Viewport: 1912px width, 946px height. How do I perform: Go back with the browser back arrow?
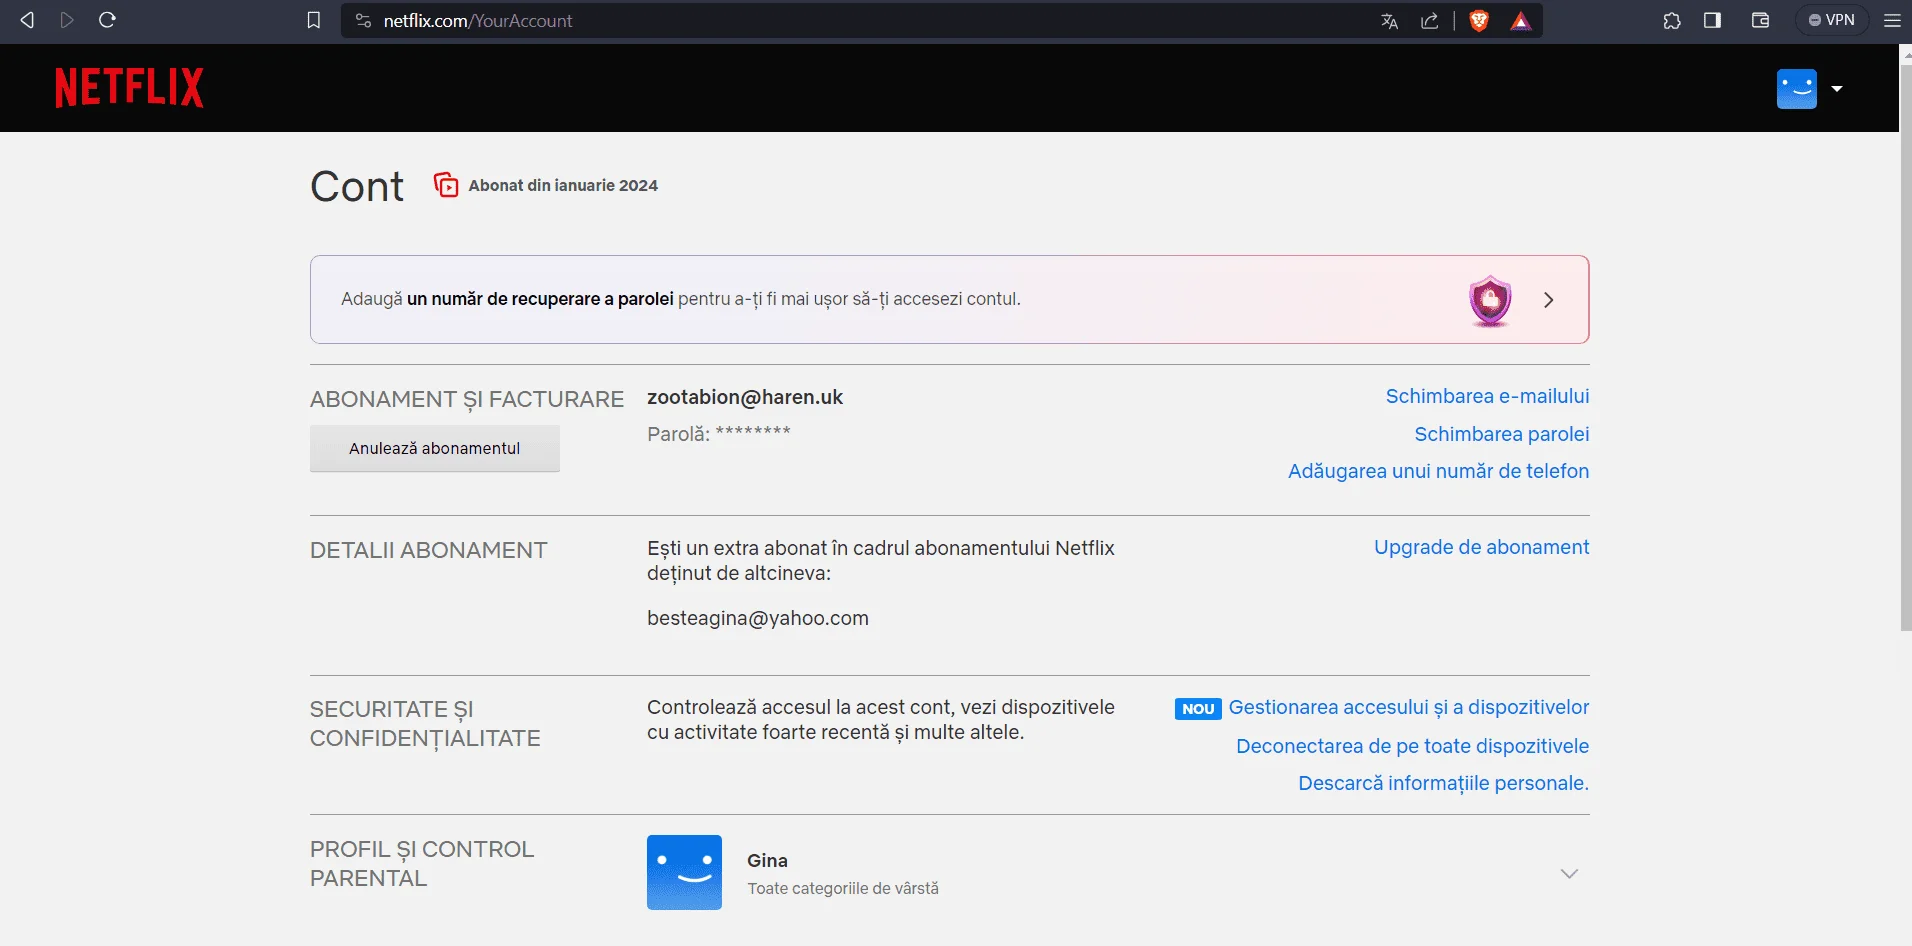coord(27,20)
